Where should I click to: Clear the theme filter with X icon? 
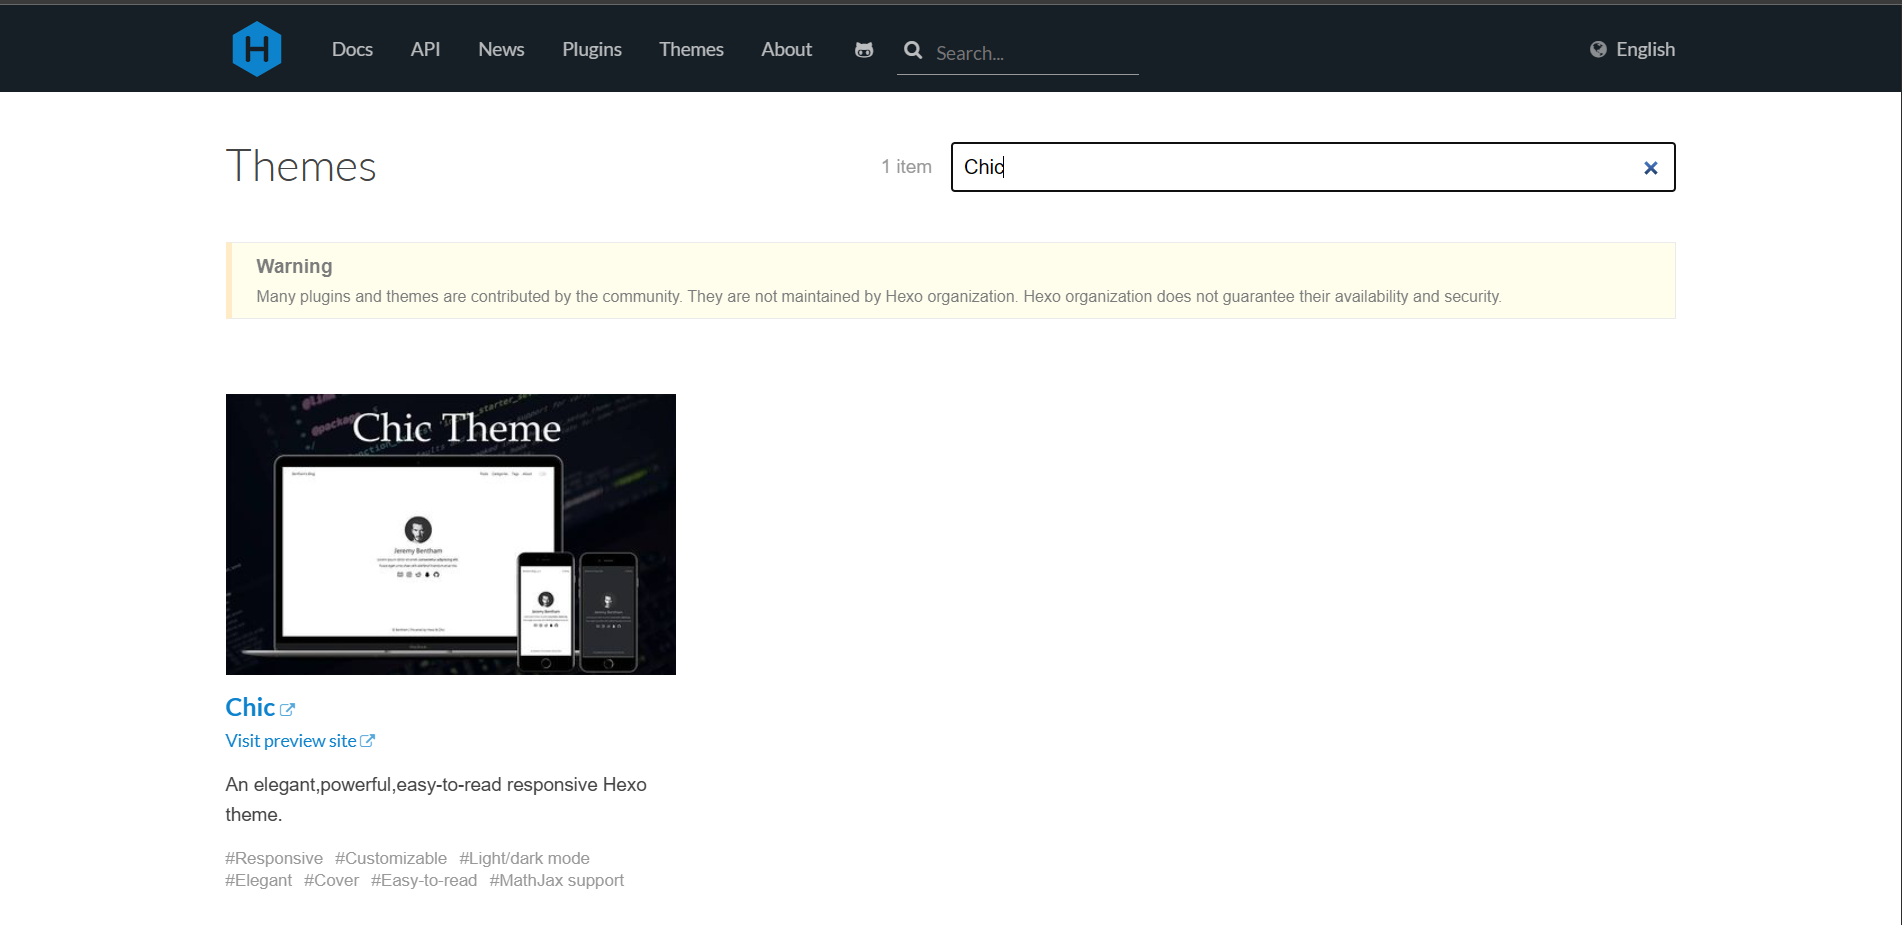pos(1650,168)
